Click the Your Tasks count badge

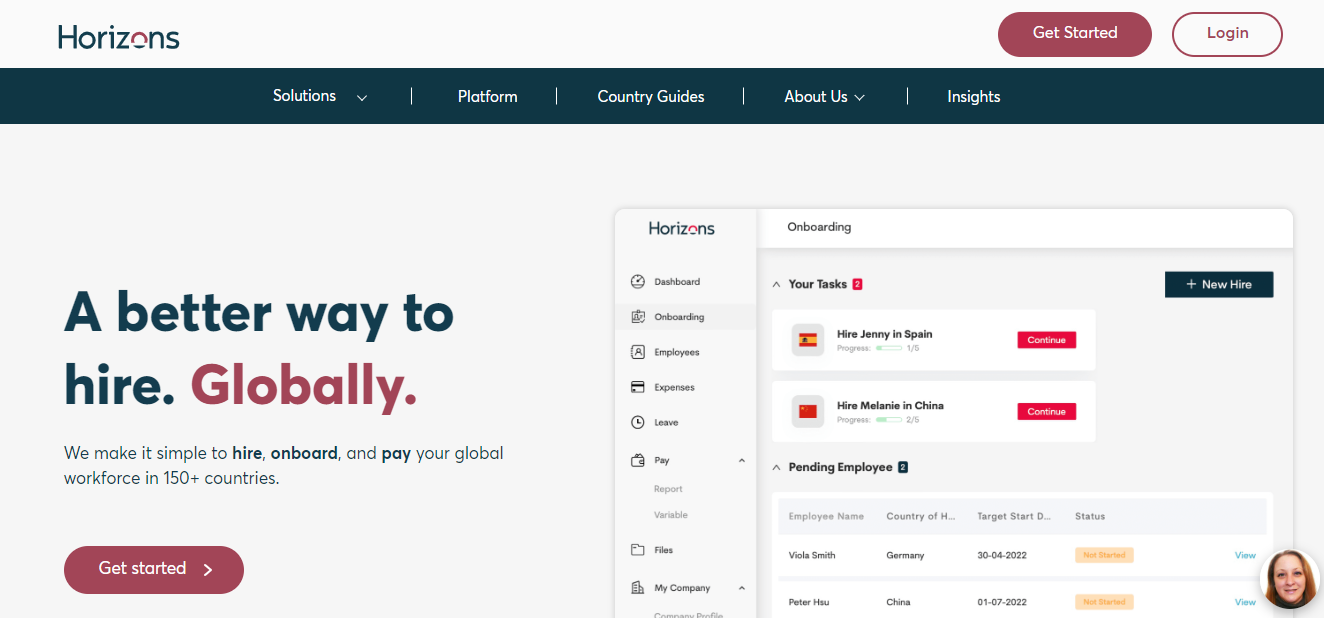tap(857, 285)
